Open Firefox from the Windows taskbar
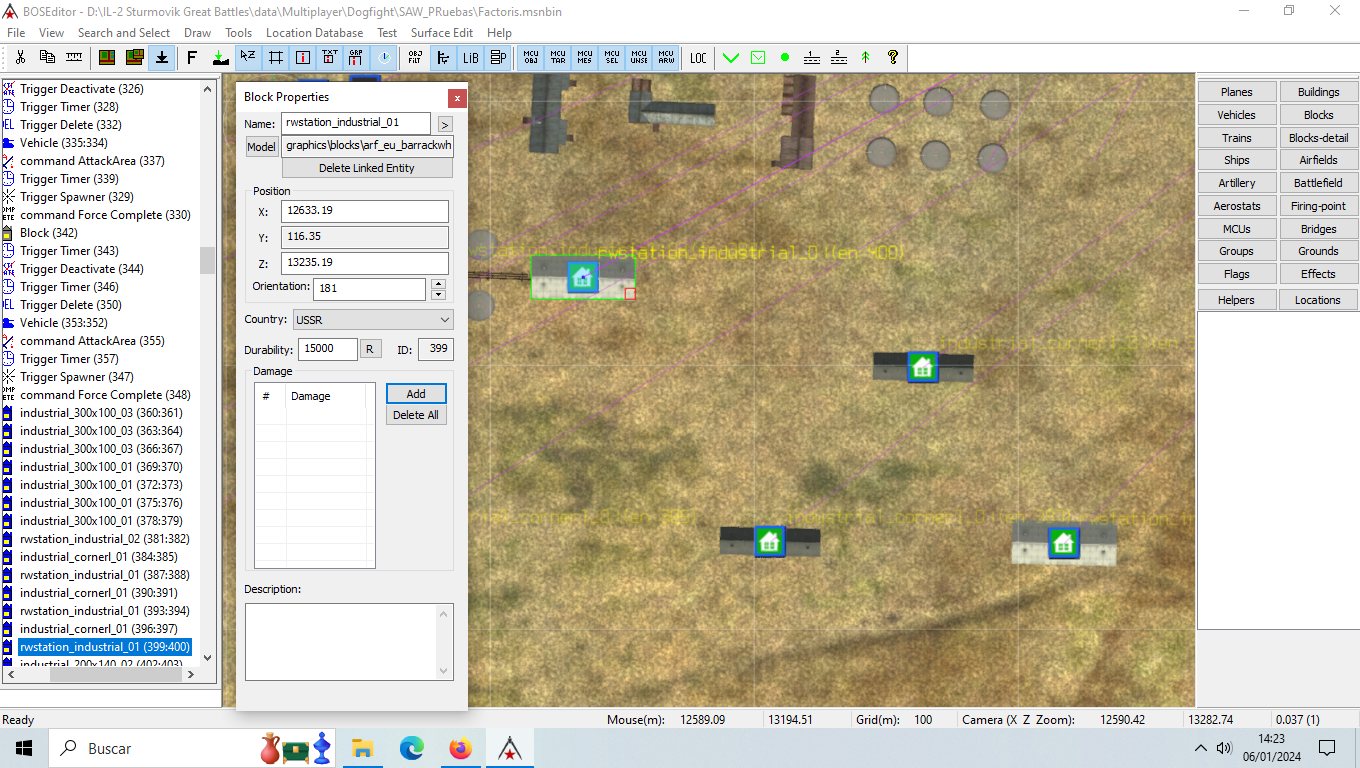This screenshot has height=768, width=1360. coord(460,748)
